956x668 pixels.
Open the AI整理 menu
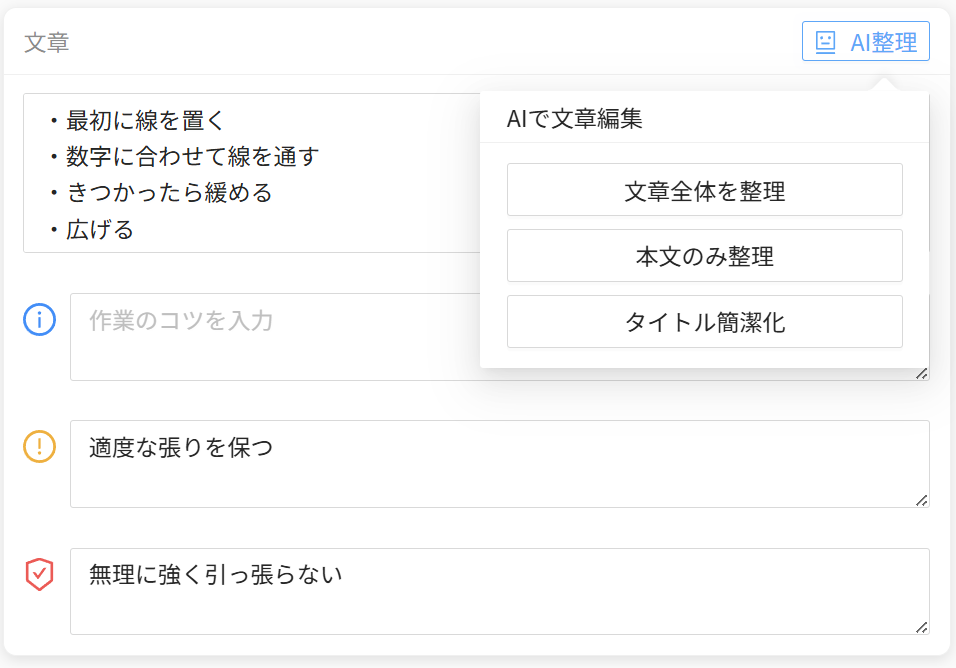click(x=866, y=42)
